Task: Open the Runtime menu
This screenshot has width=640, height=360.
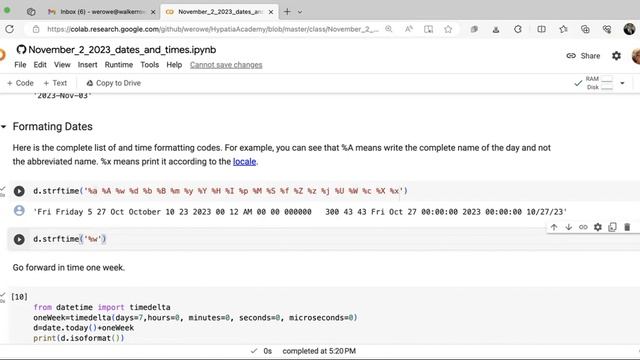Action: tap(119, 65)
